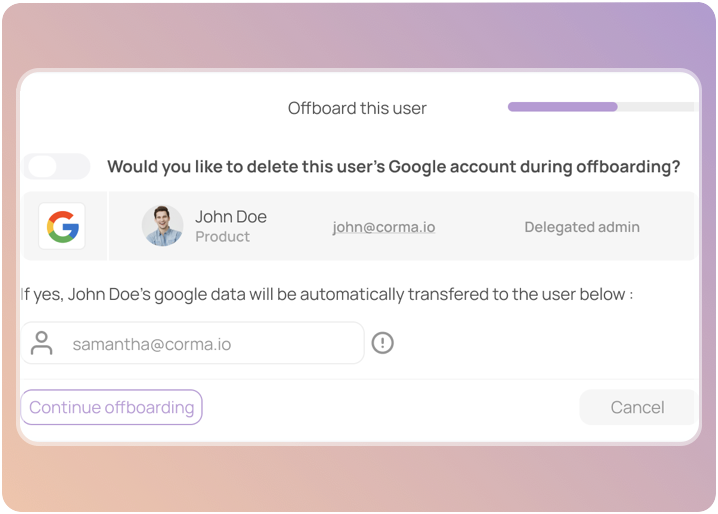718x514 pixels.
Task: Select the "Delegated admin" role label
Action: 582,227
